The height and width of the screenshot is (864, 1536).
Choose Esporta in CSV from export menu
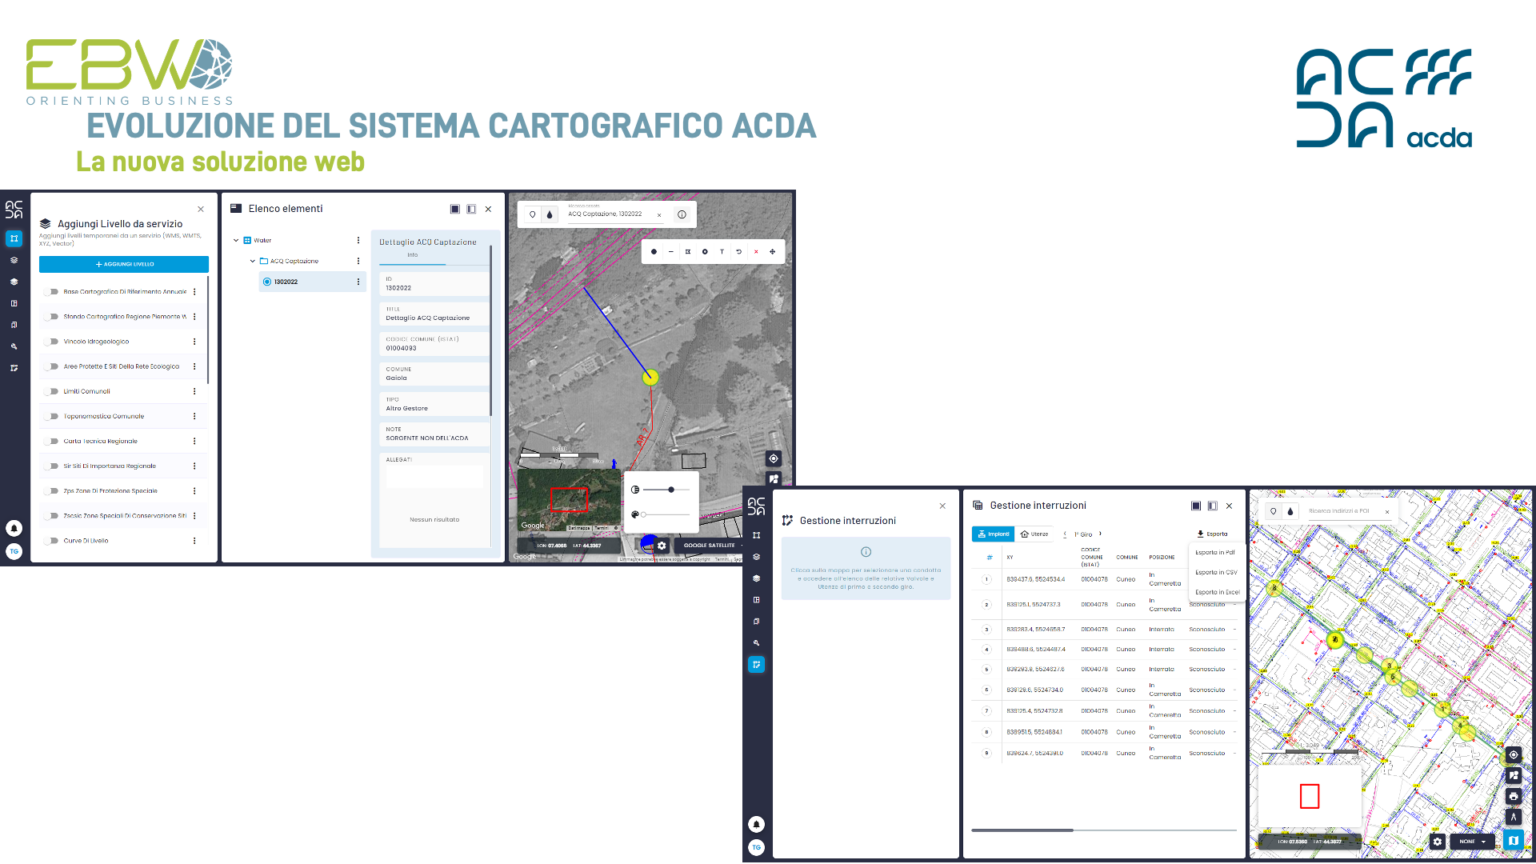pos(1216,573)
